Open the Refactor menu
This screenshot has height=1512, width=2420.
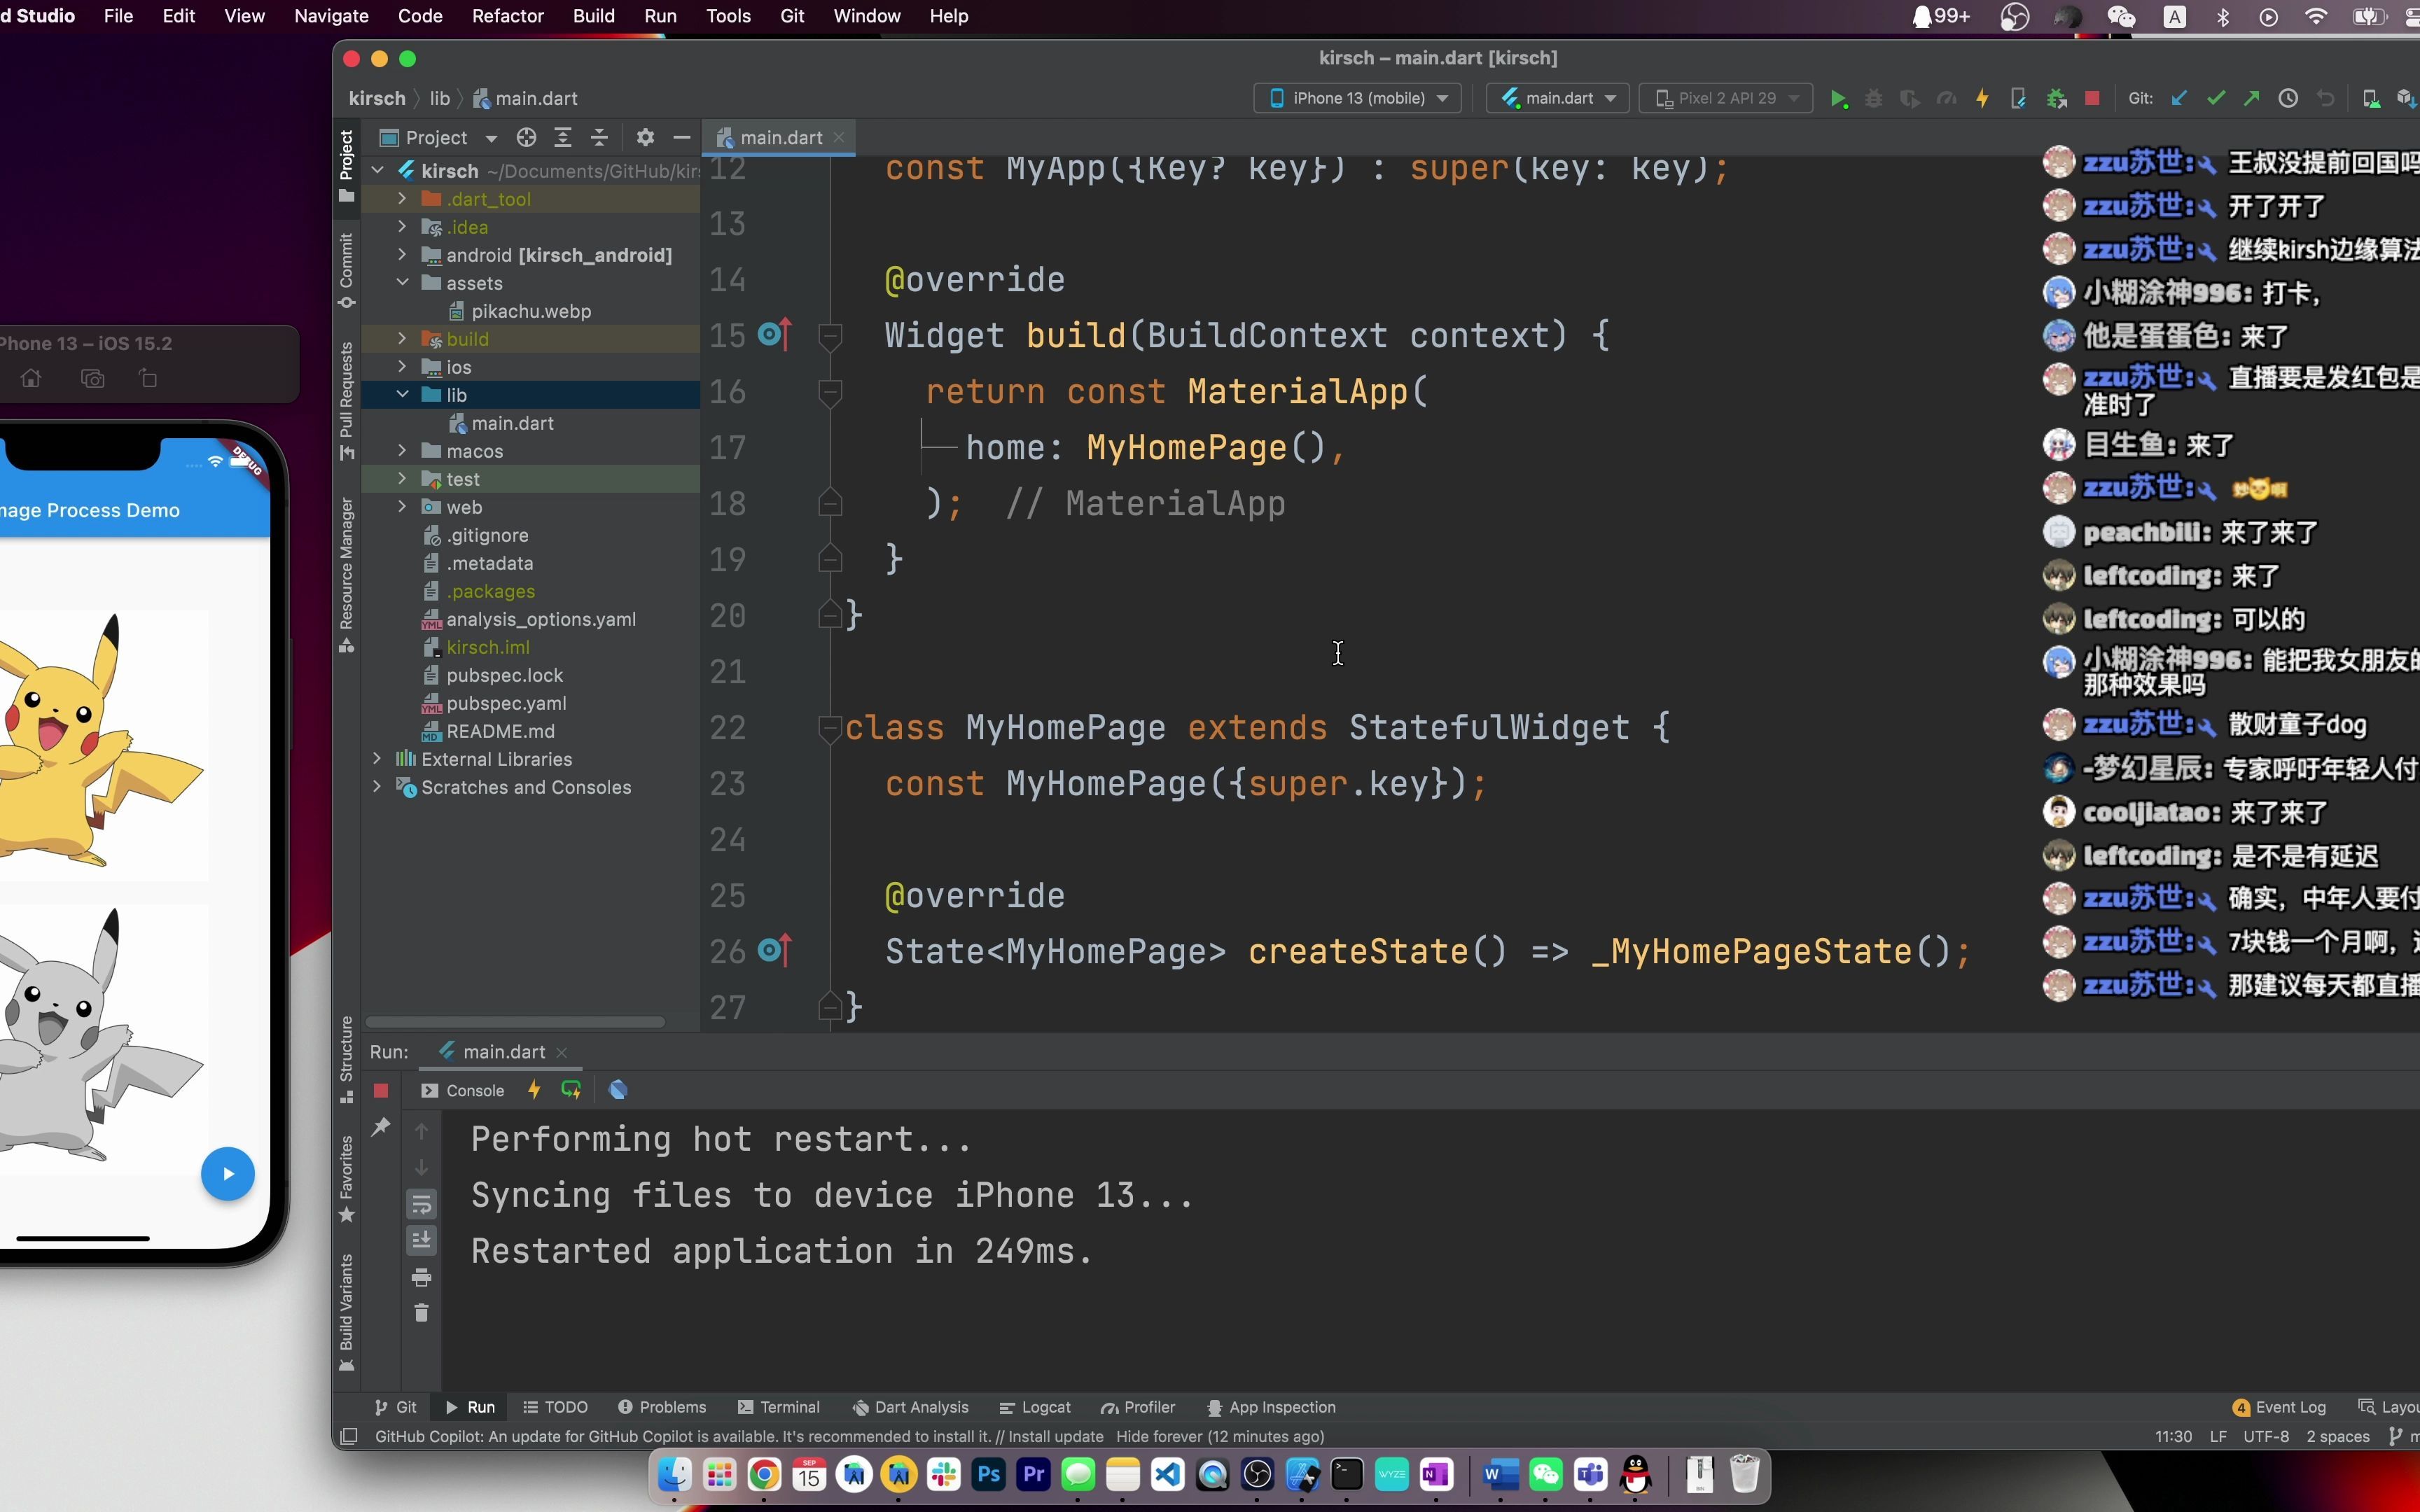pos(507,16)
